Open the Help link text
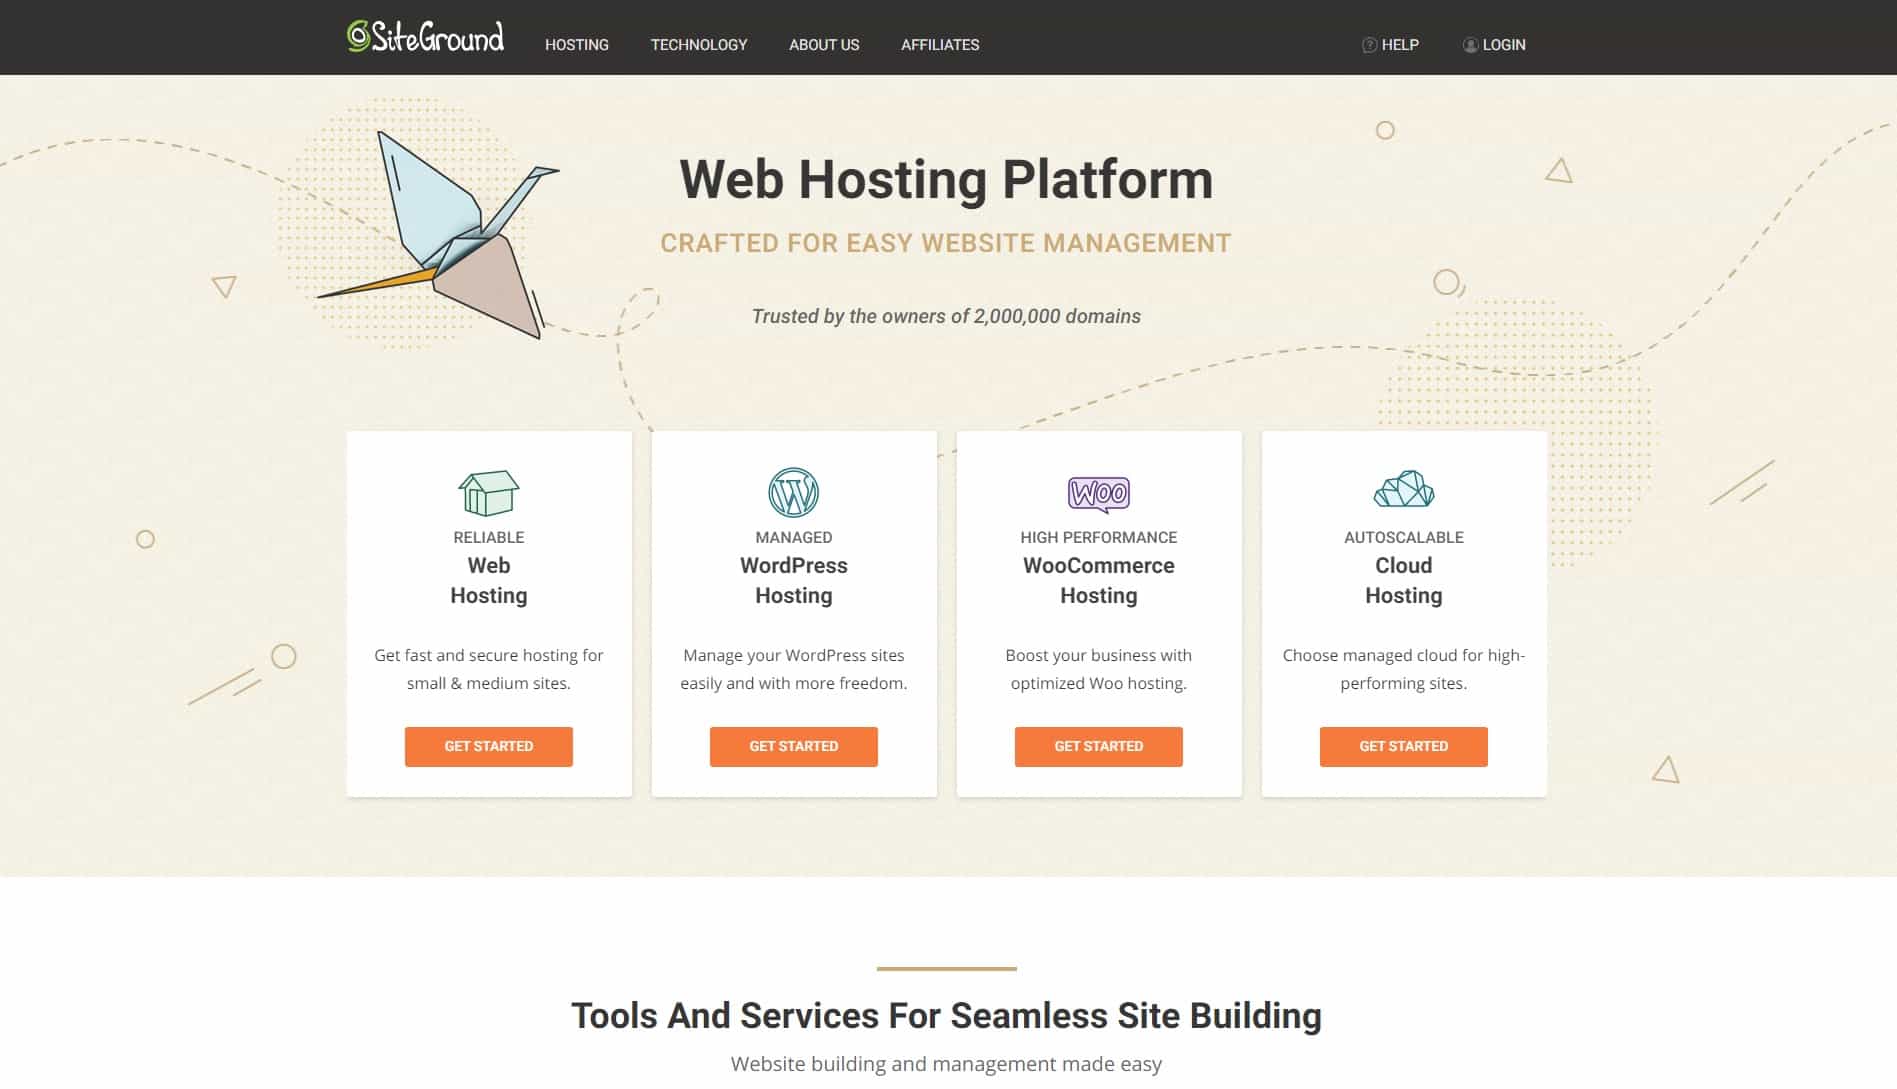Image resolution: width=1897 pixels, height=1089 pixels. coord(1400,45)
